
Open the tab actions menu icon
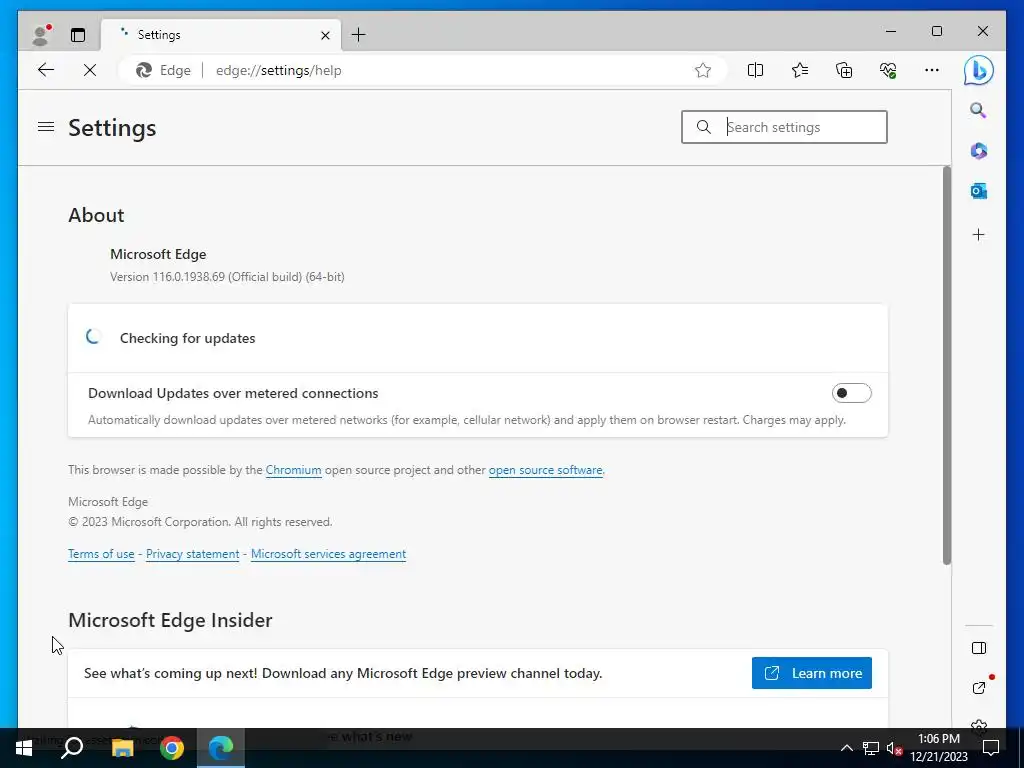pos(78,35)
